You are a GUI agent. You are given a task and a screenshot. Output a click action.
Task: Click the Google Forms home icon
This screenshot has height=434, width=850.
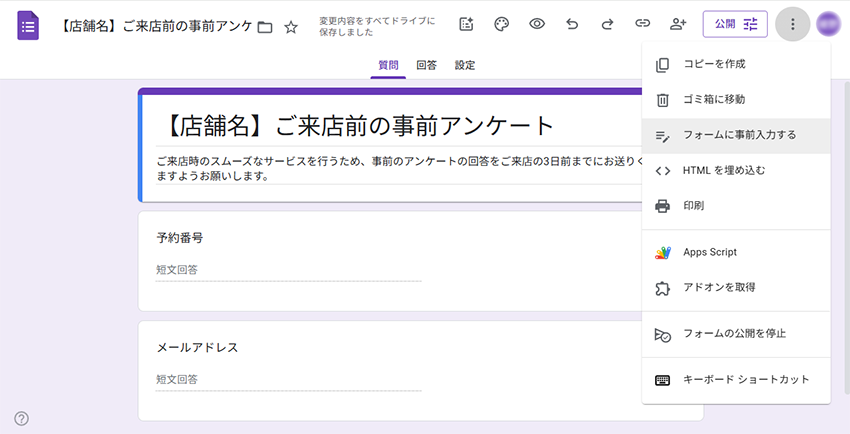[28, 25]
